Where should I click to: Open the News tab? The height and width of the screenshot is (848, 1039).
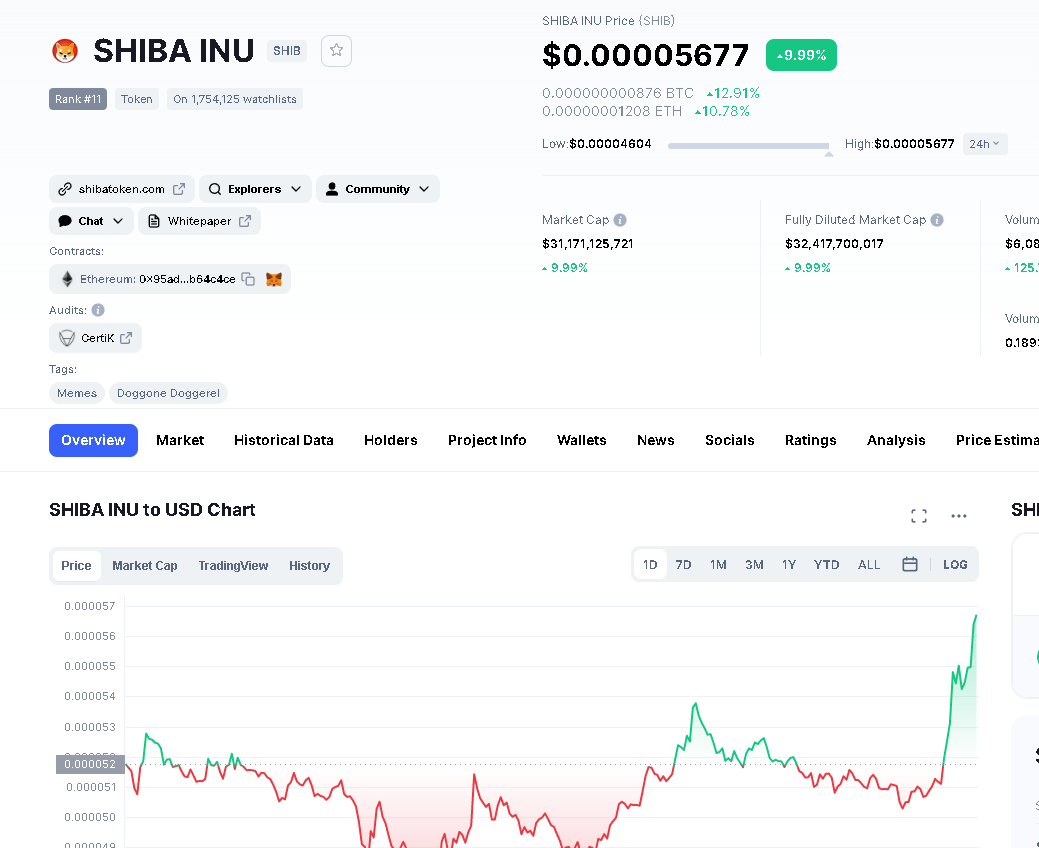[x=656, y=440]
